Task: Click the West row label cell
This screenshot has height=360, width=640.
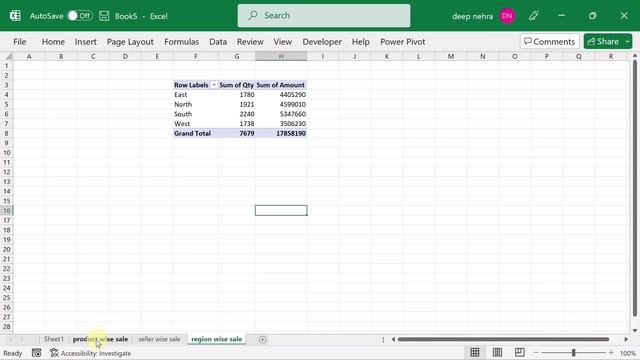Action: [x=196, y=124]
